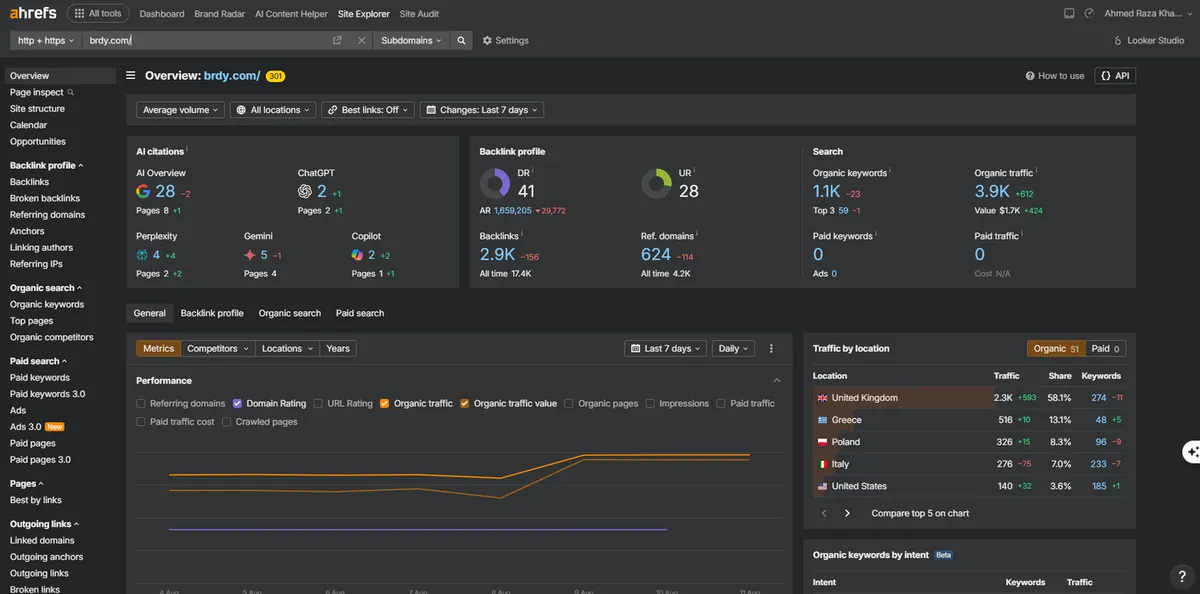
Task: Open the chart three-dot options menu
Action: coord(771,349)
